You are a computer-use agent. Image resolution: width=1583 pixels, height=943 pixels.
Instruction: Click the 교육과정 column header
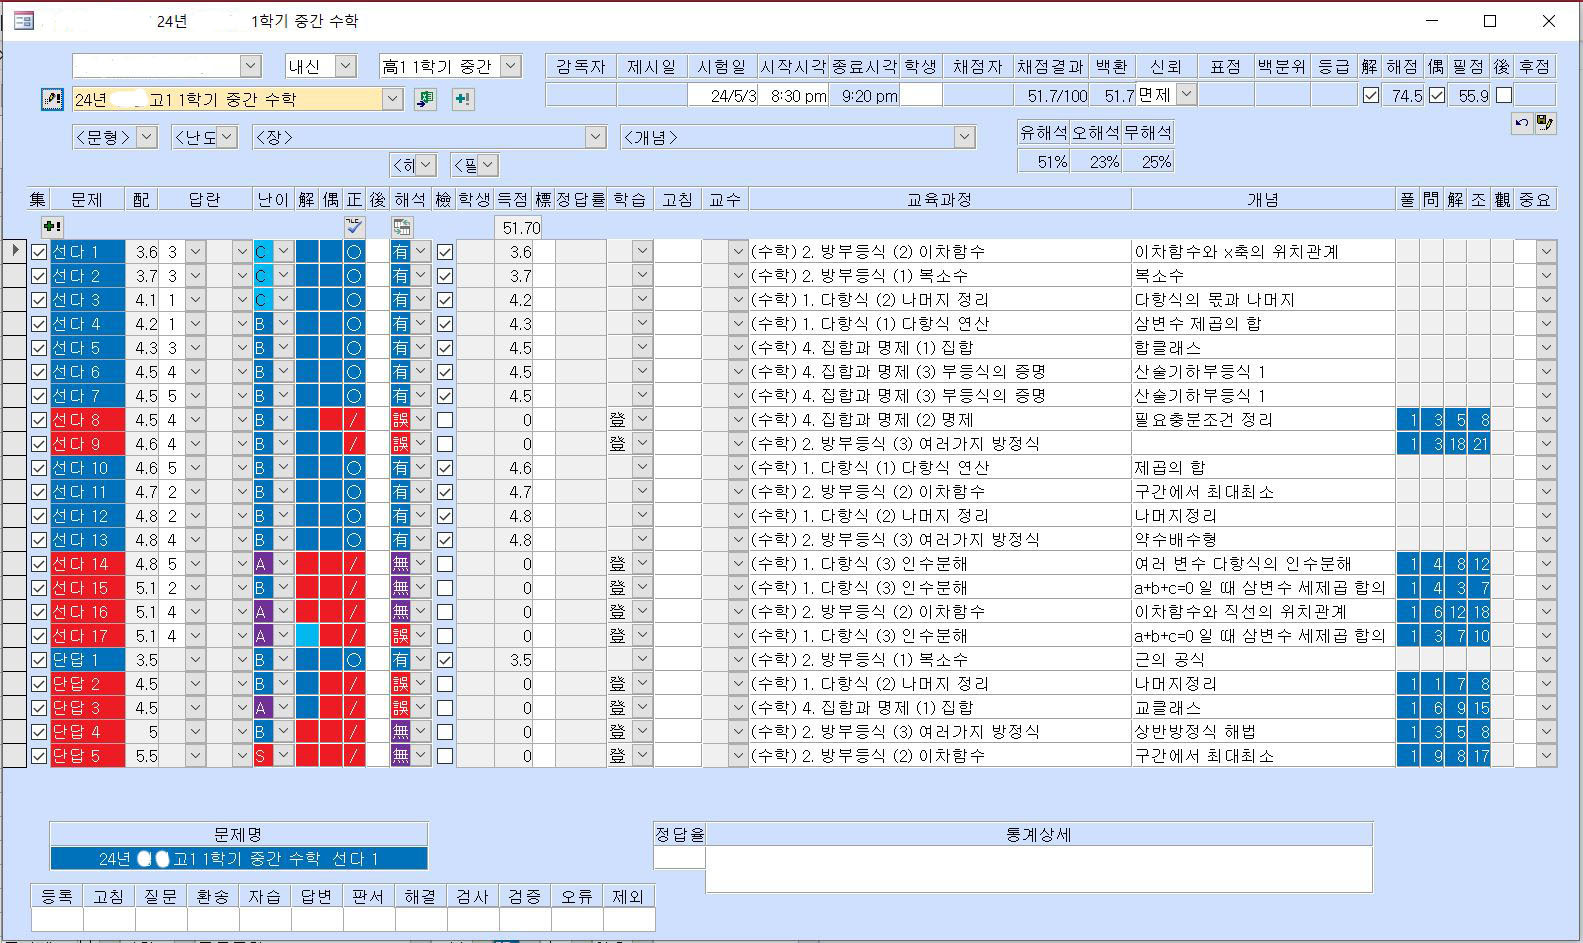[x=939, y=200]
